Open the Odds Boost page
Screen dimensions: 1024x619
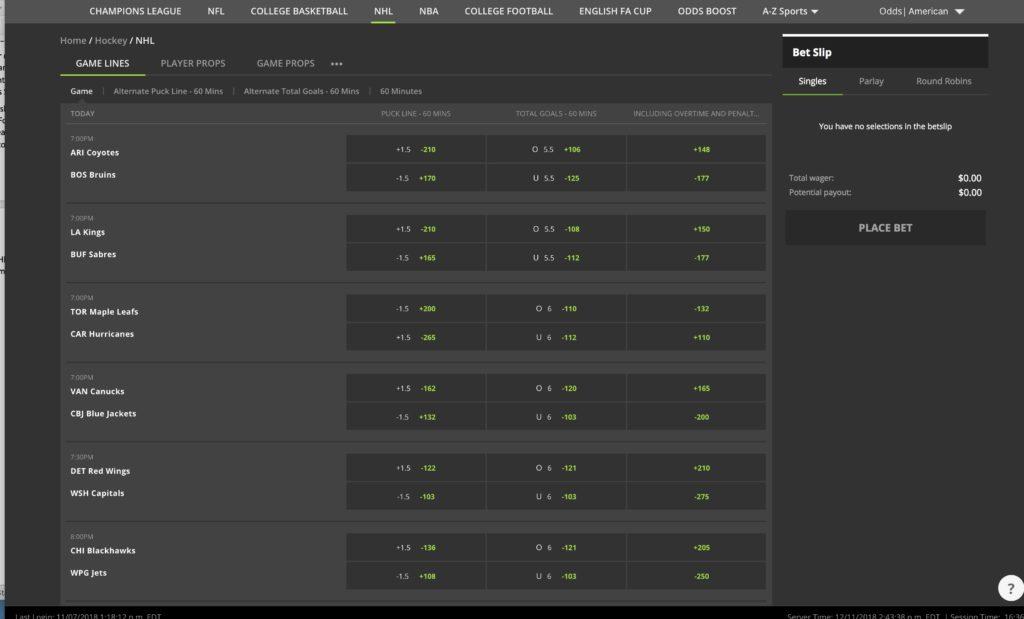click(x=707, y=11)
